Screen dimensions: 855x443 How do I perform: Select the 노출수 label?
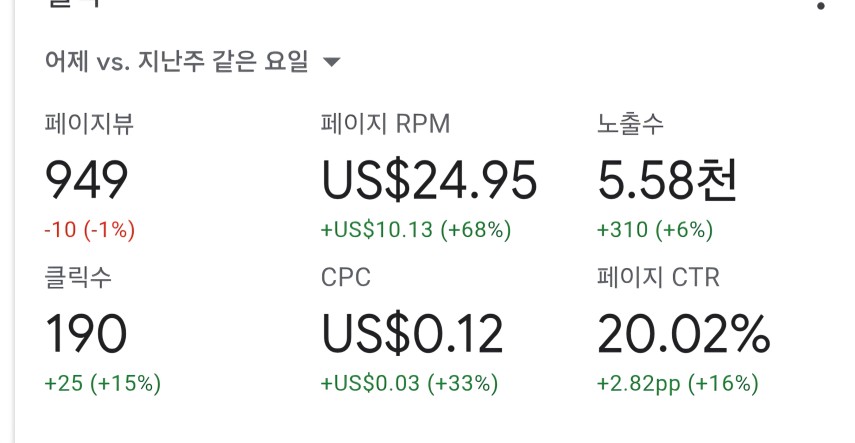(630, 124)
